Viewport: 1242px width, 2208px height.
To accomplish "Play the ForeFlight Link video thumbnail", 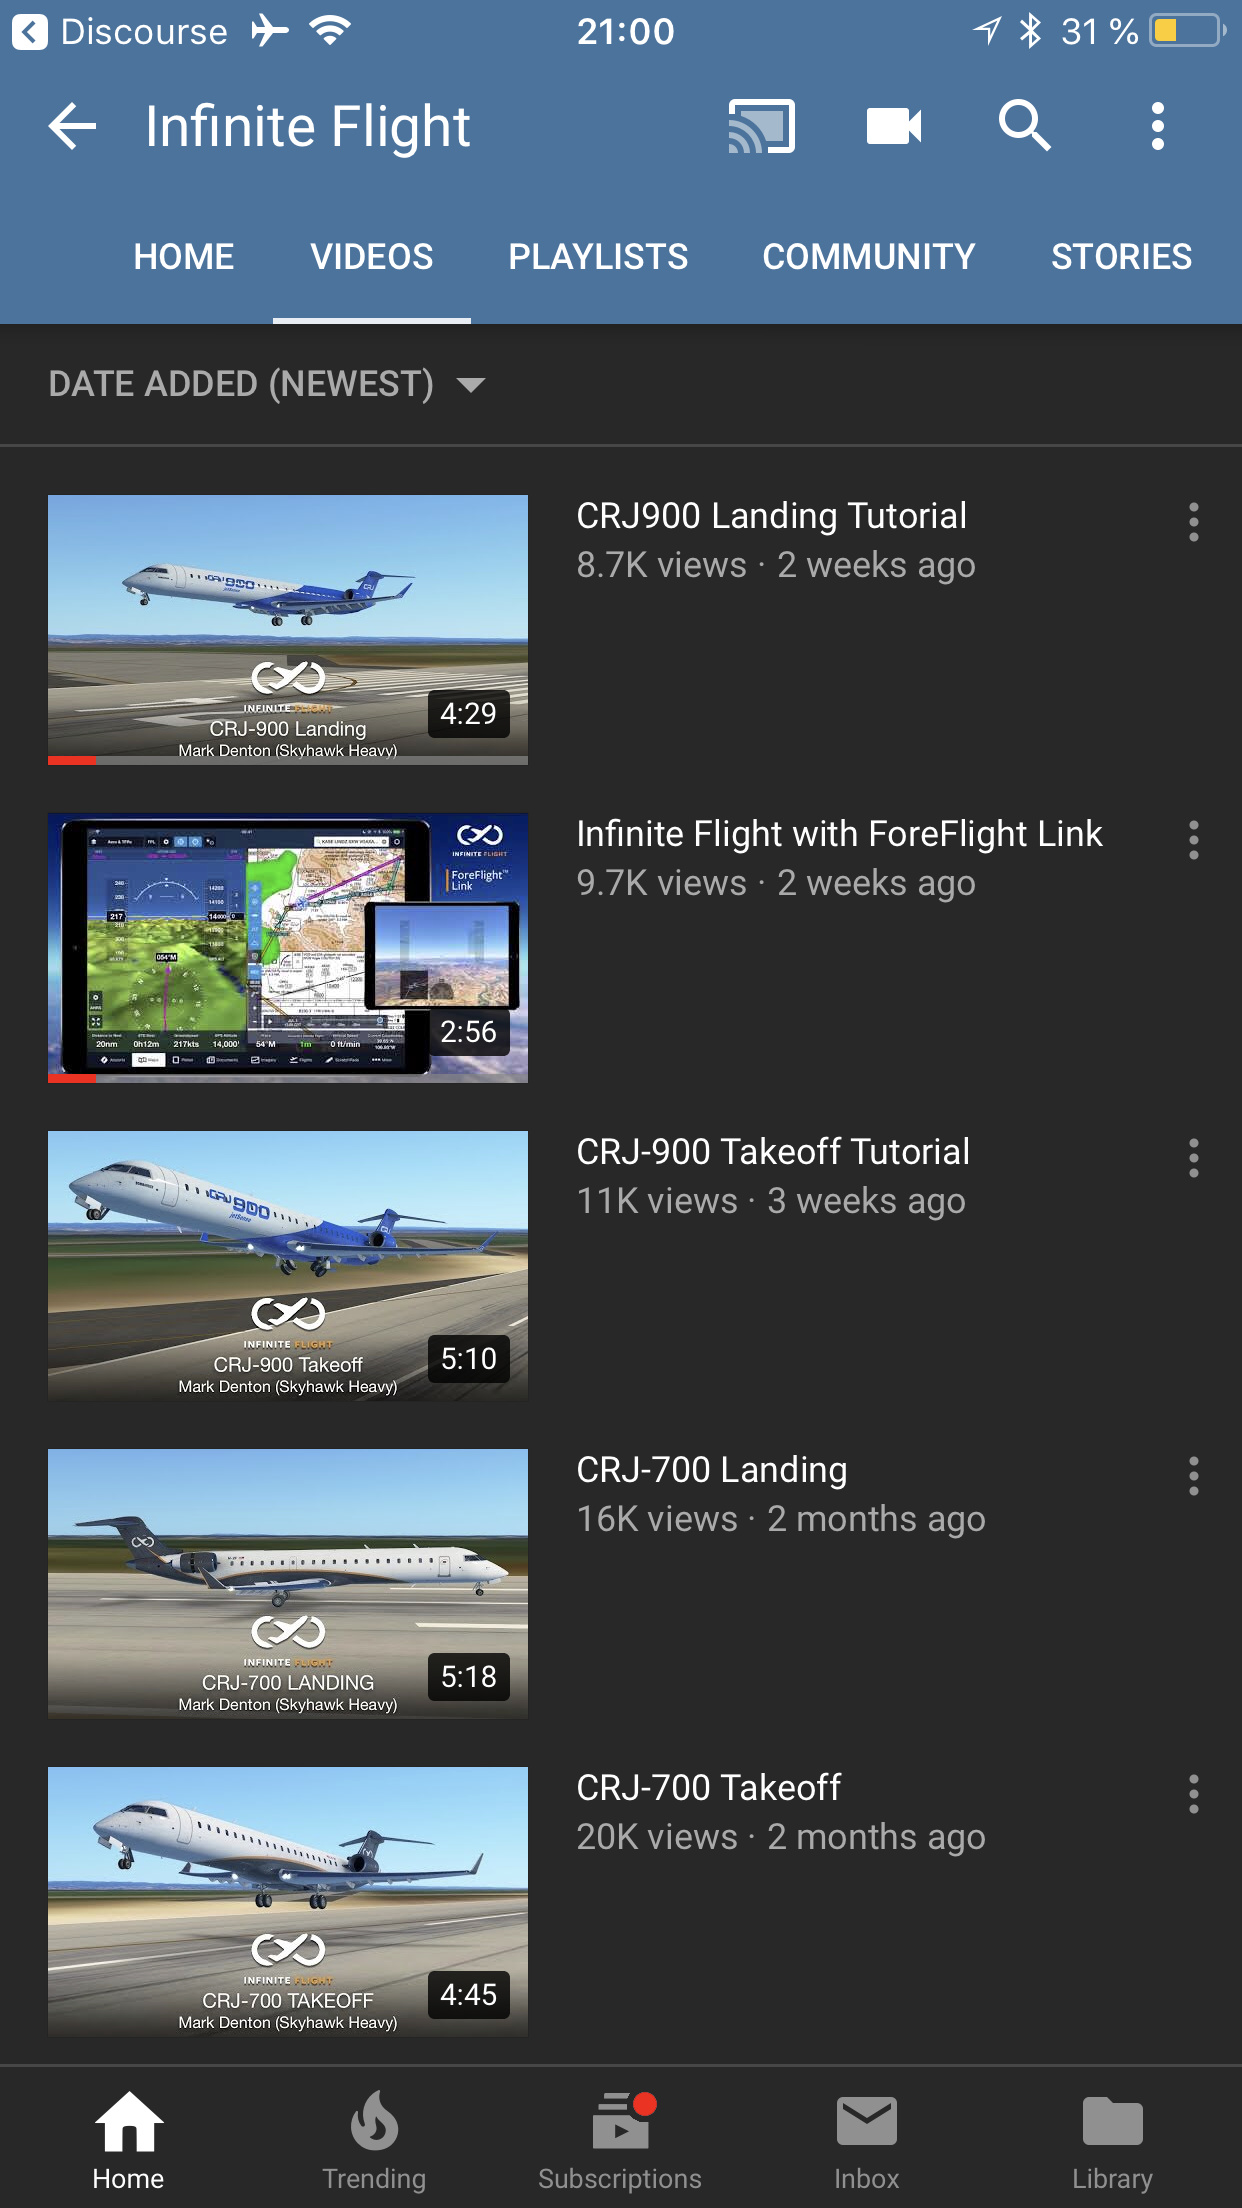I will (288, 948).
